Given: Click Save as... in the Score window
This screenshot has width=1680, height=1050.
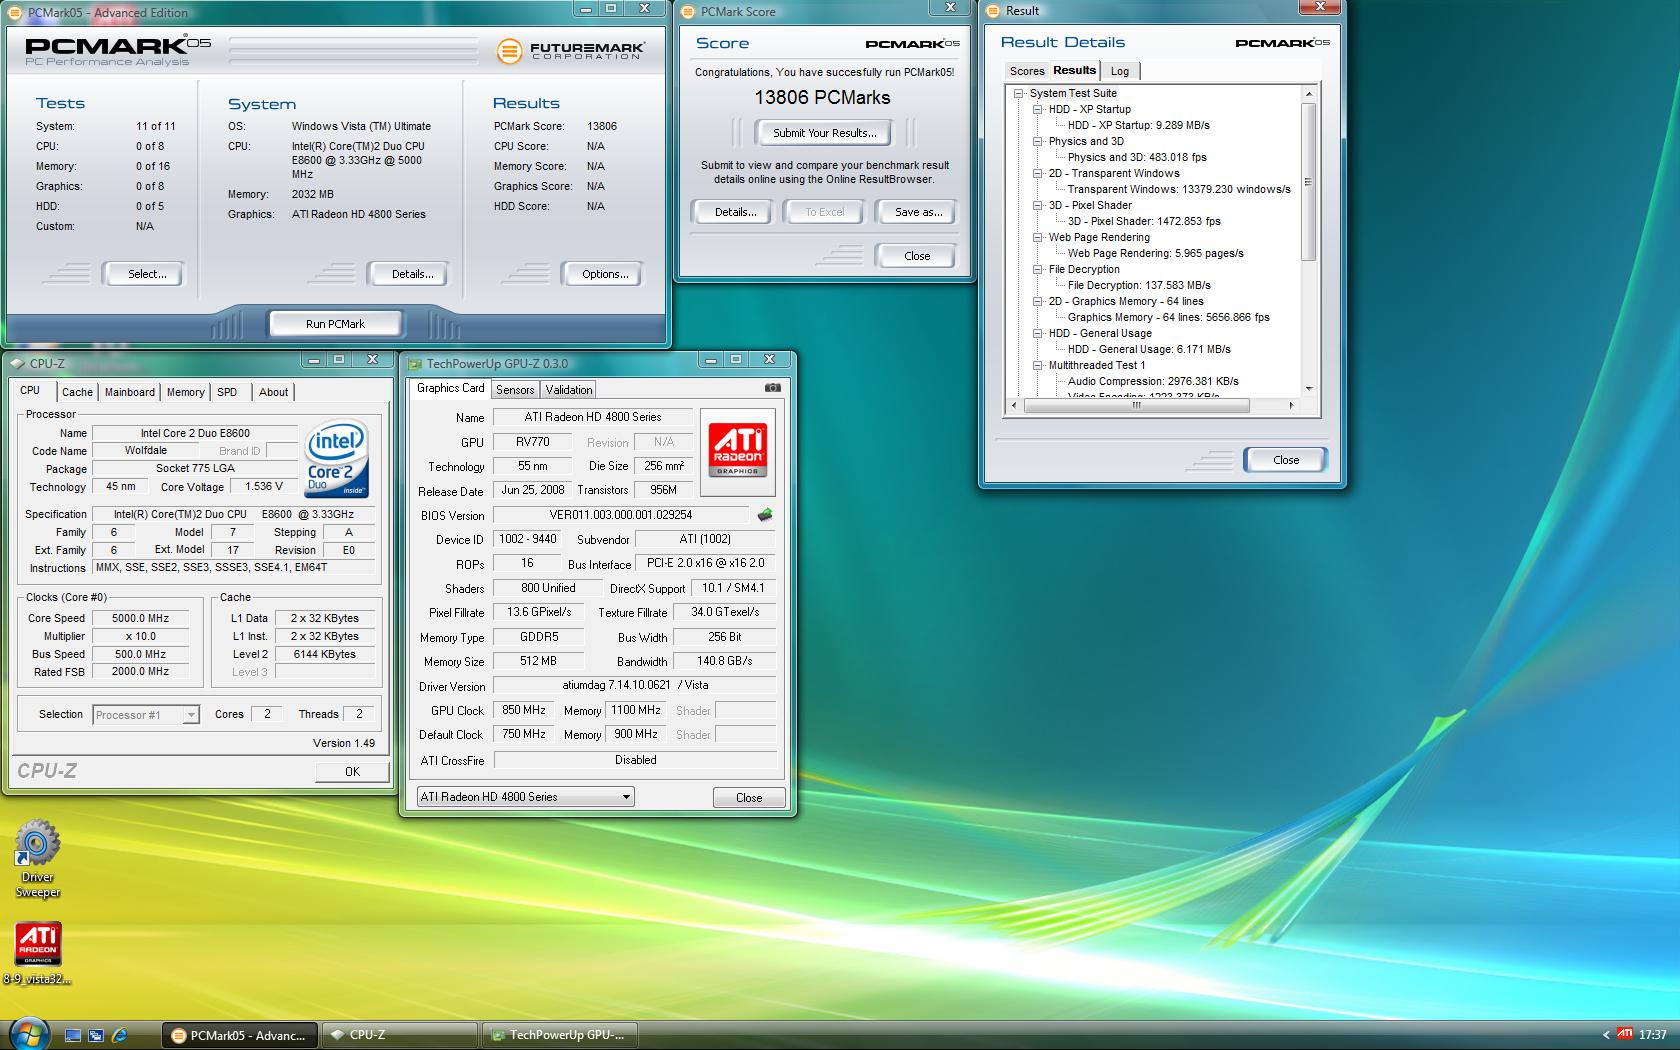Looking at the screenshot, I should (x=918, y=212).
